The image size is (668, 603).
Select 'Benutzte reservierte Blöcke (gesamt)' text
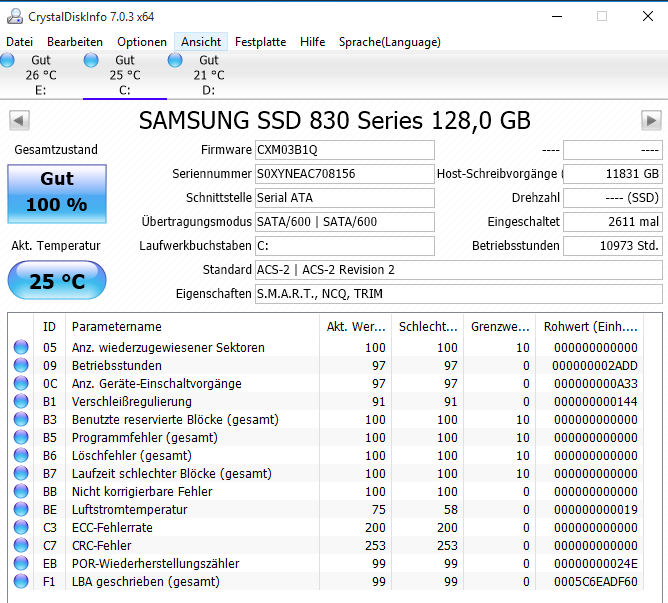tap(175, 420)
